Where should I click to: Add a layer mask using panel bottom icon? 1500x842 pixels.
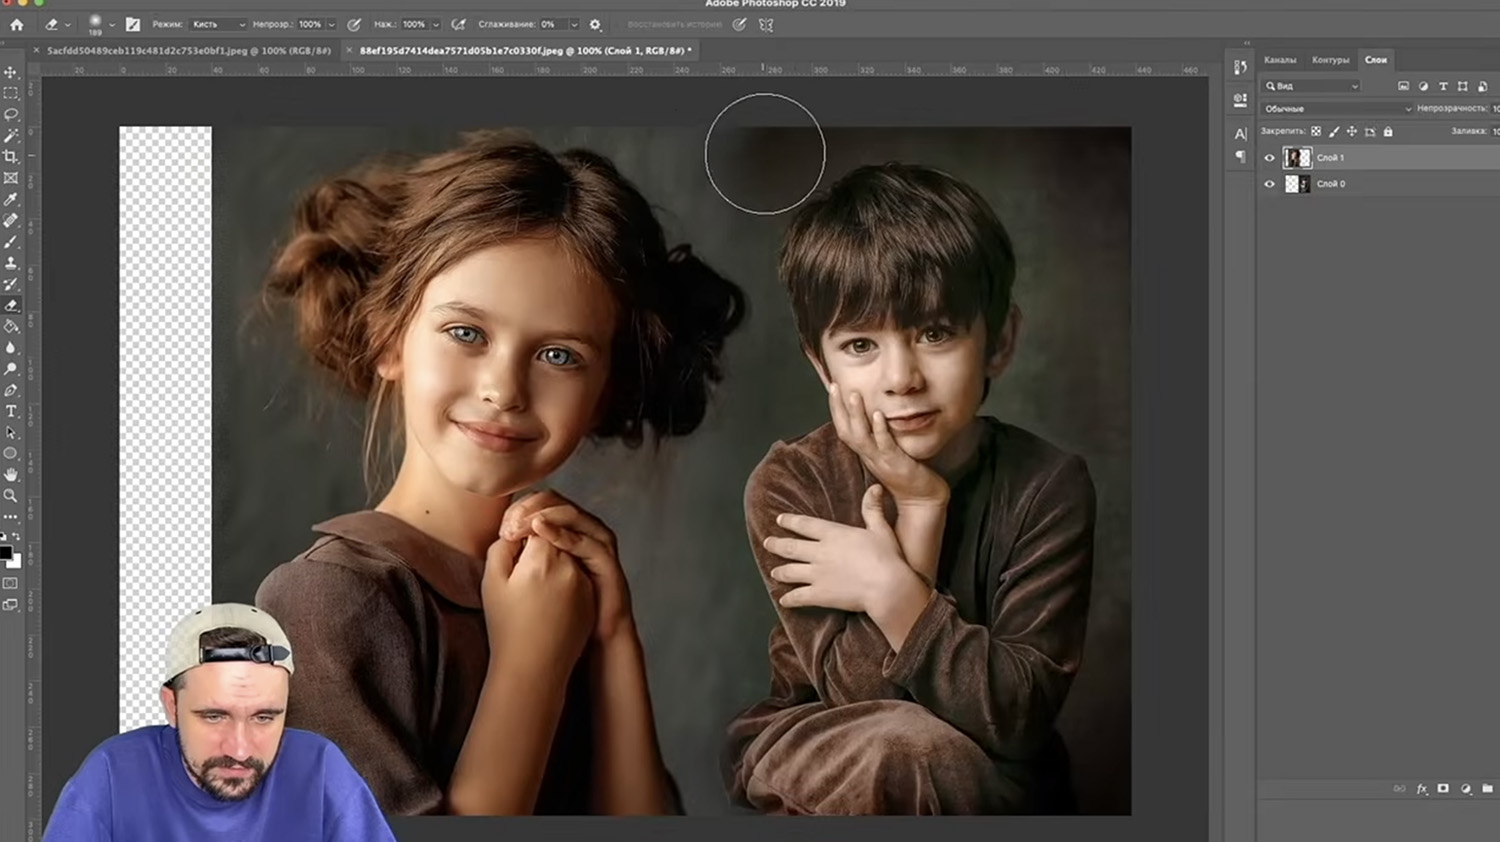coord(1443,789)
